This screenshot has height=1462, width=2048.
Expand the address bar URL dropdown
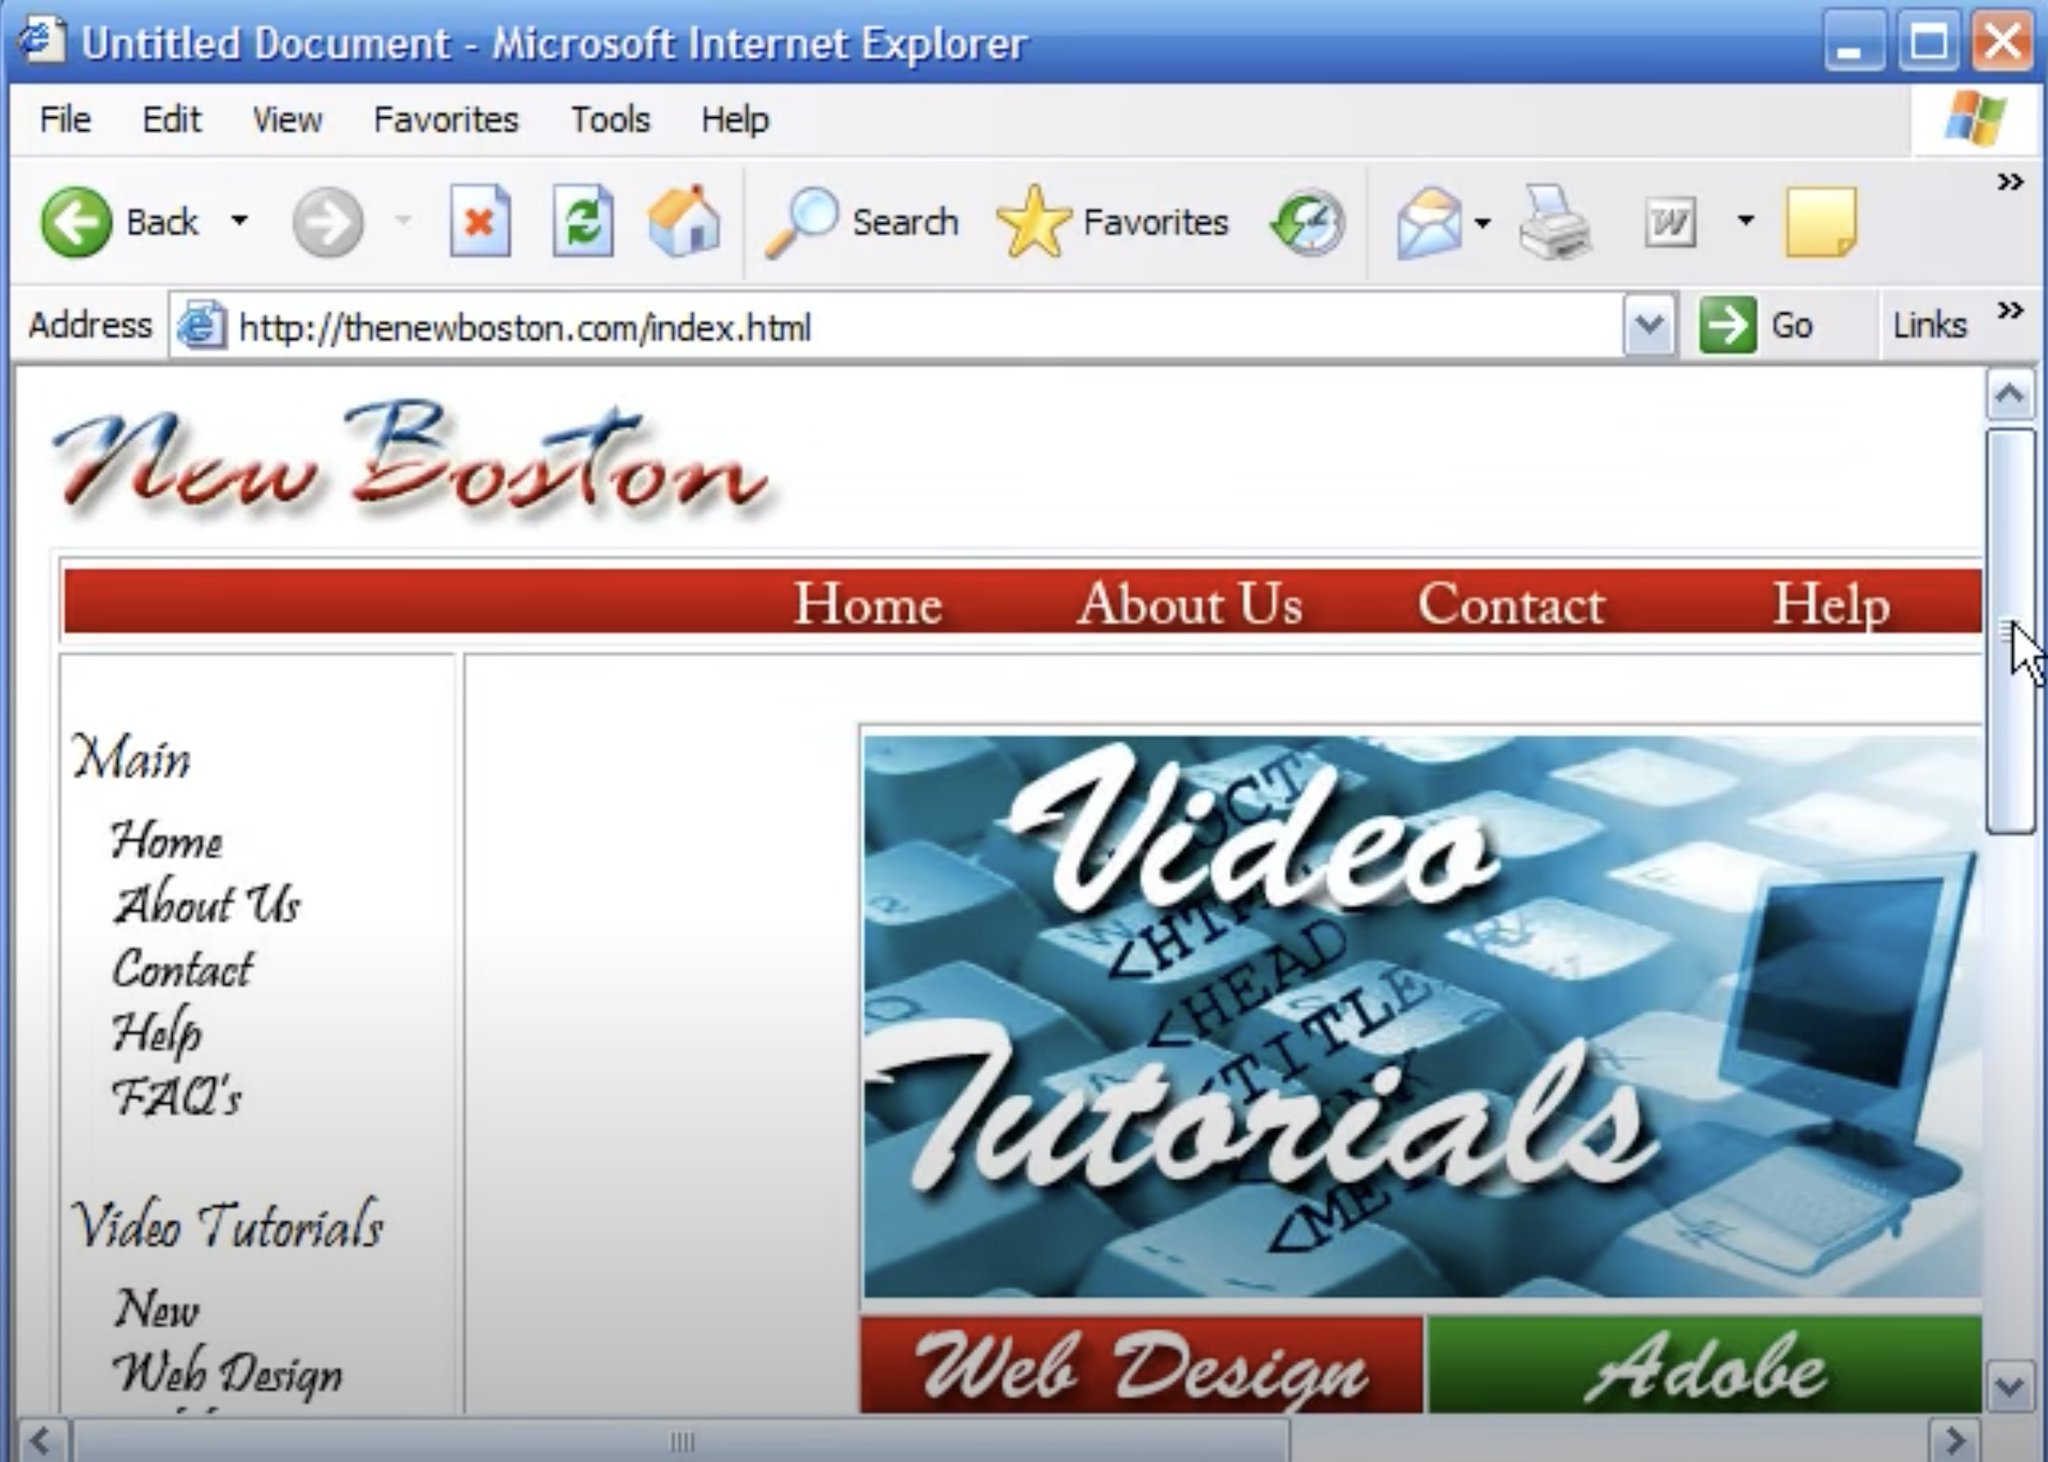click(1648, 326)
